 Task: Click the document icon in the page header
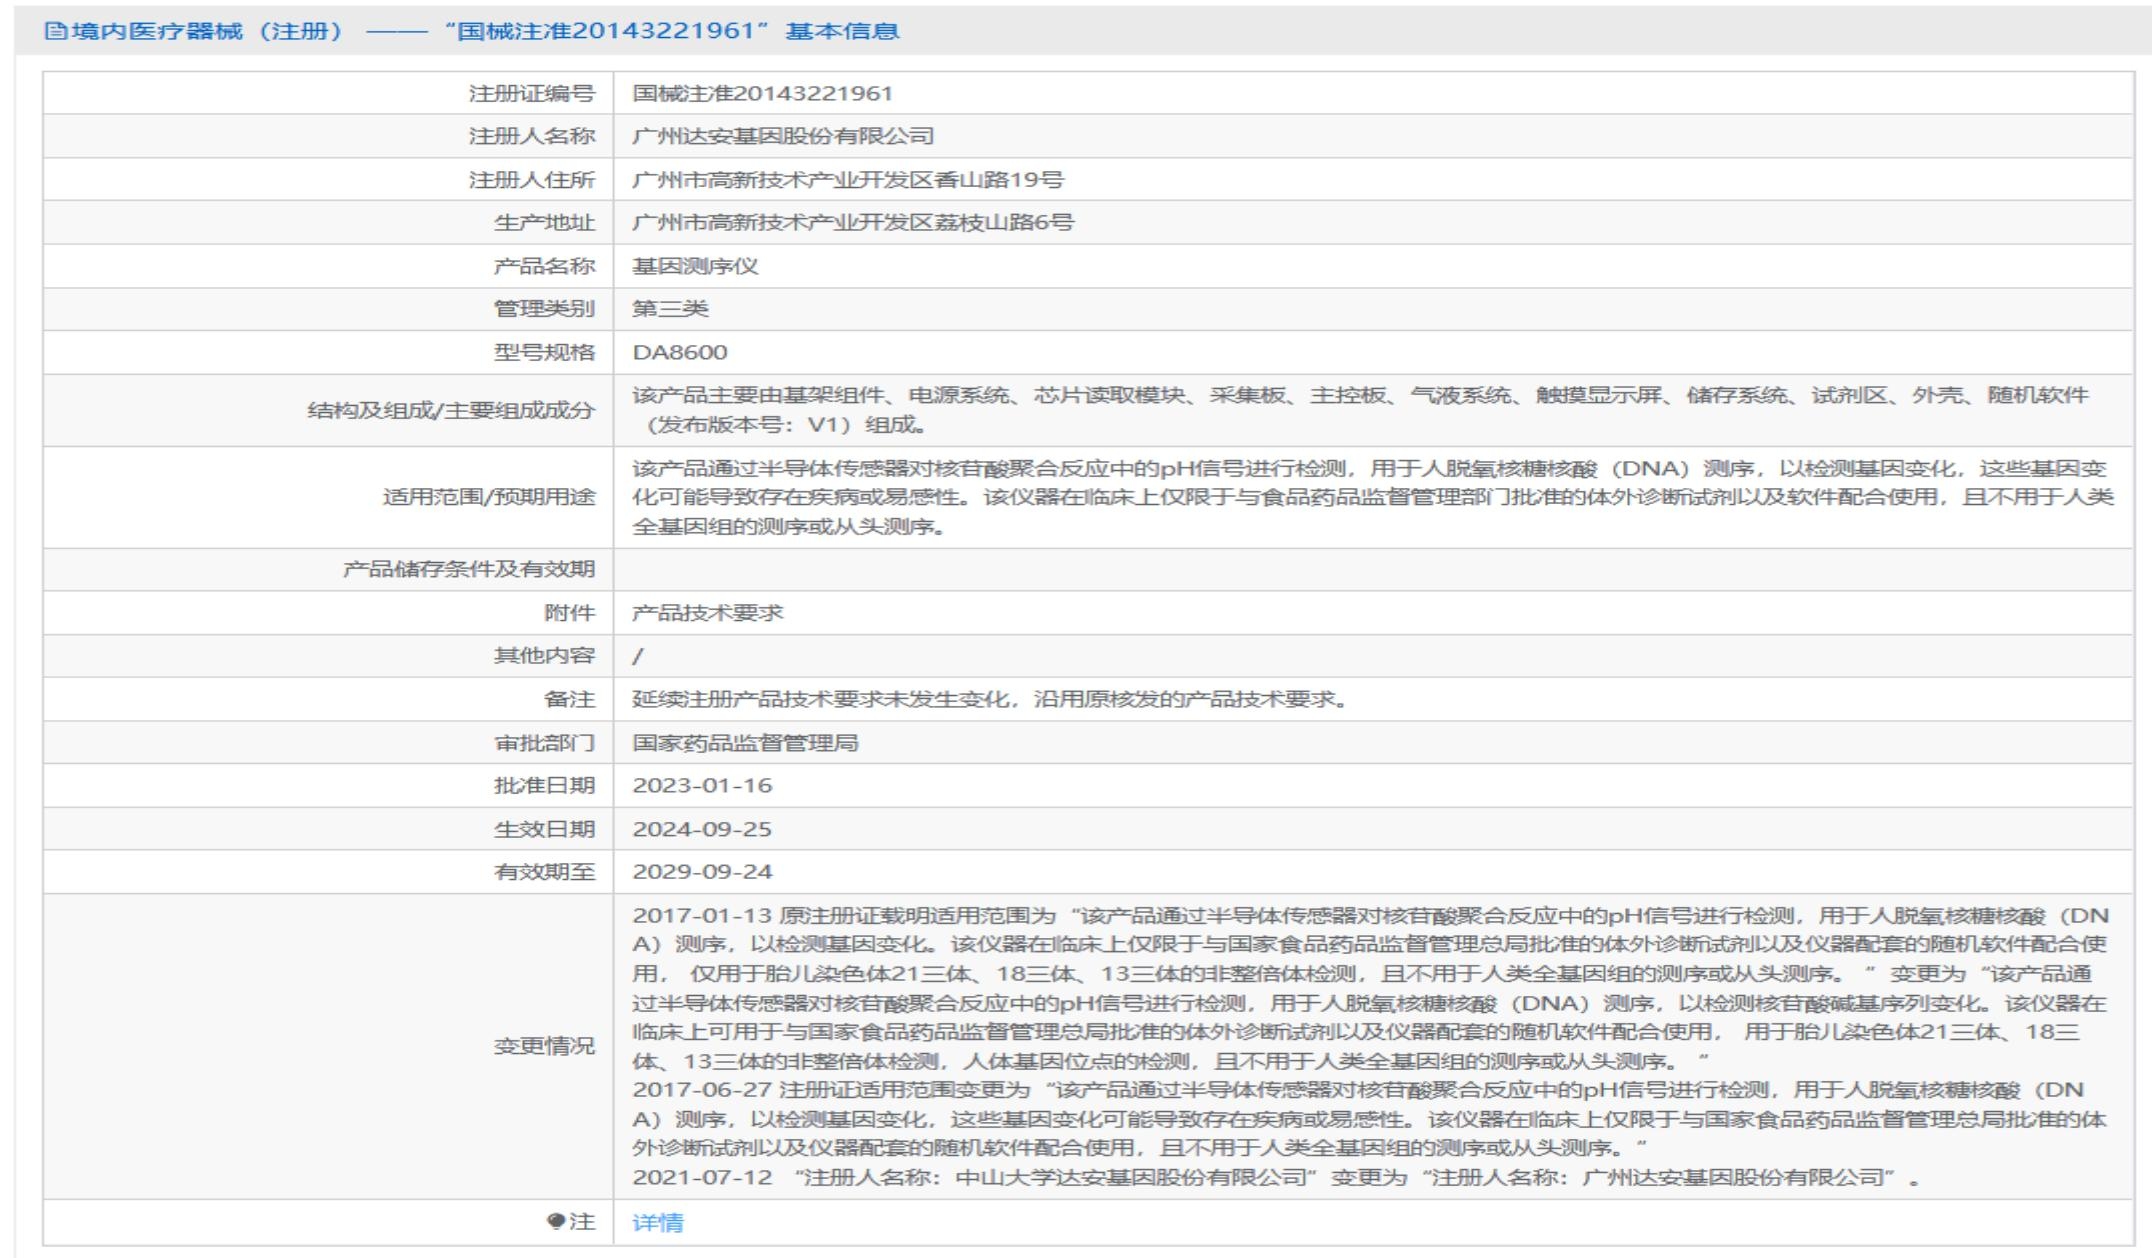[x=56, y=31]
